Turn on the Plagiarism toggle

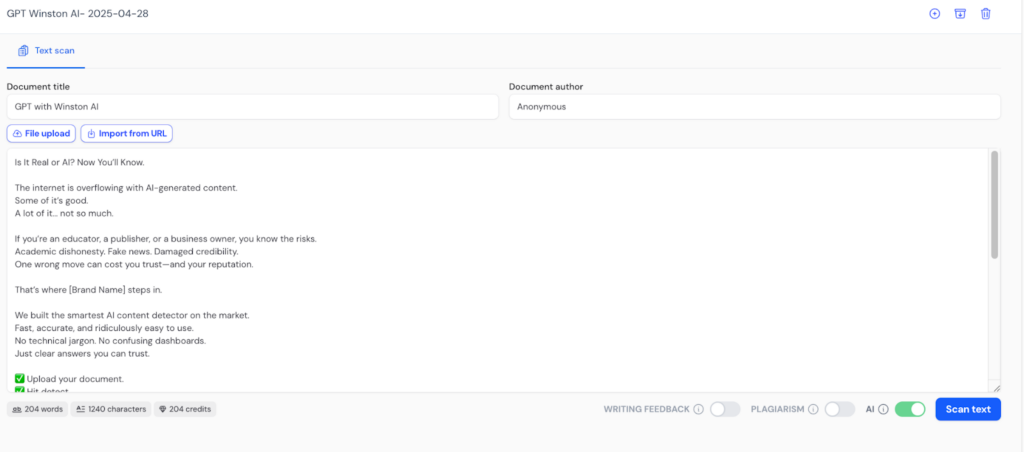click(x=840, y=410)
